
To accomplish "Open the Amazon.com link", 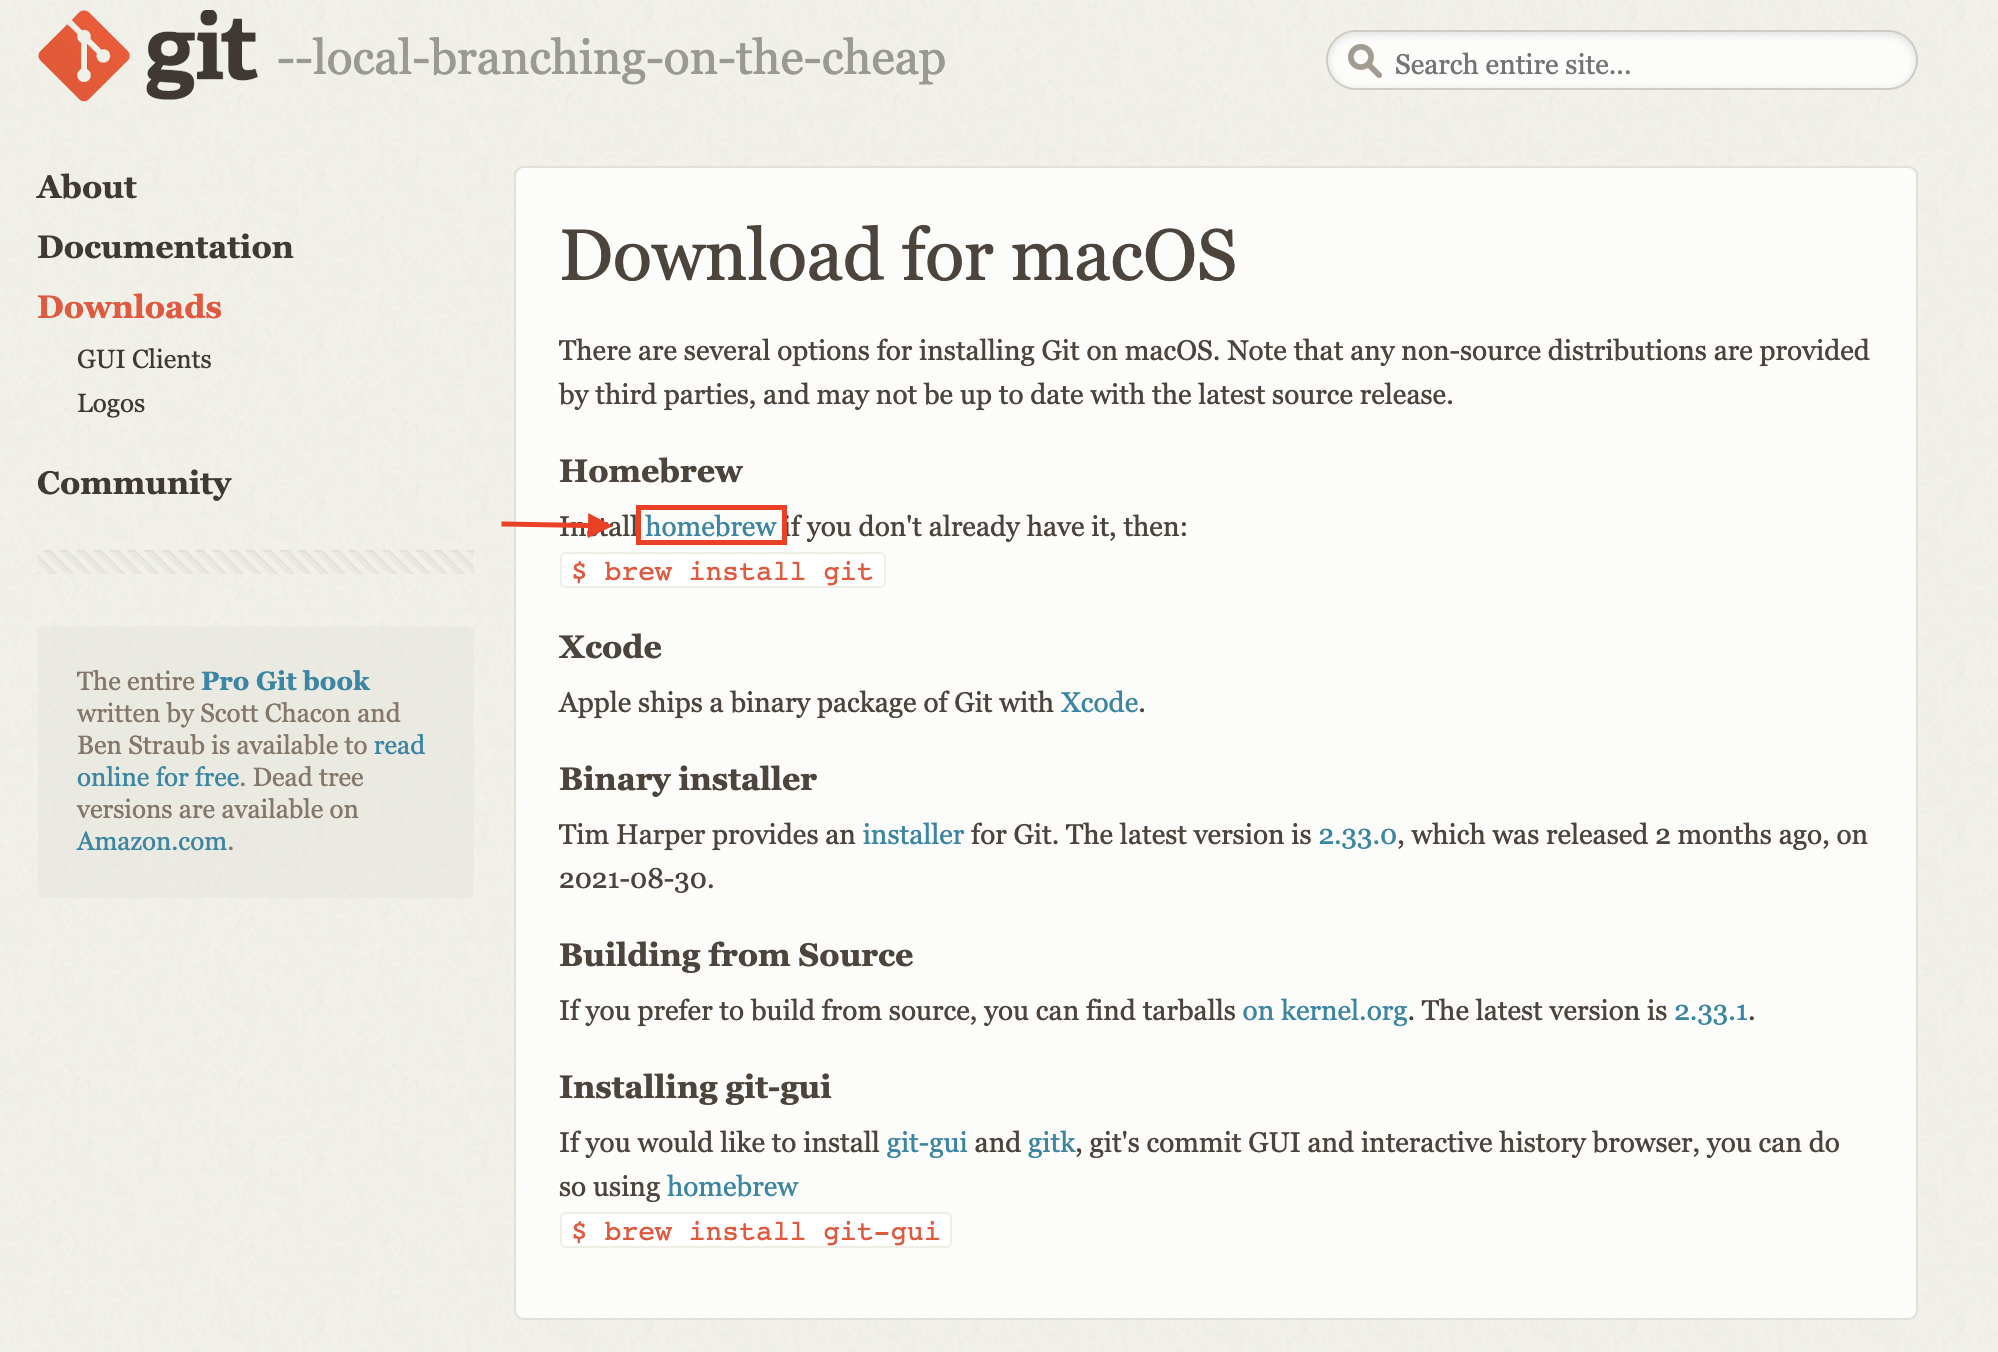I will point(153,841).
